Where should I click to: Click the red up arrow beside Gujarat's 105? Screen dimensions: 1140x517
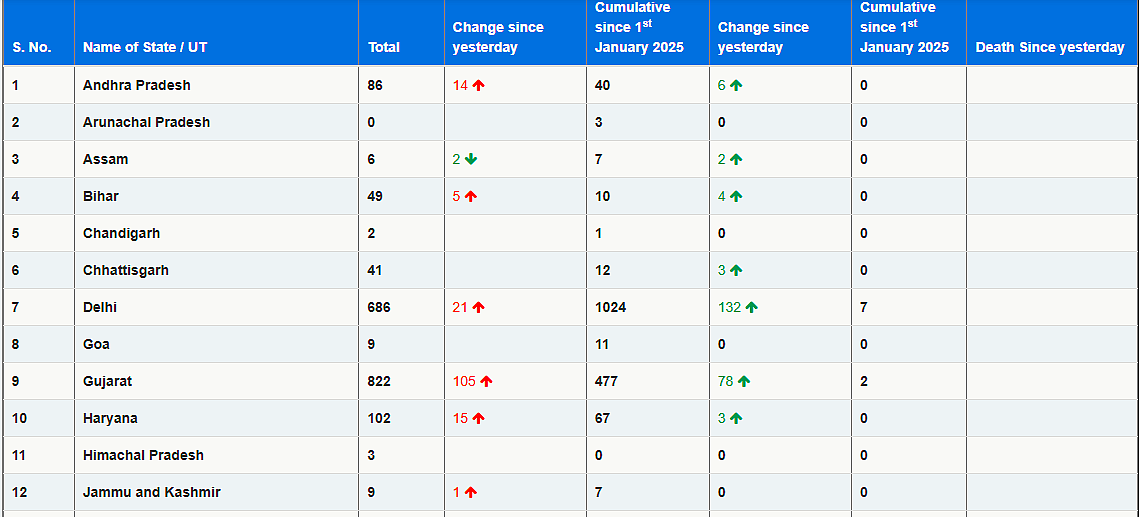(x=486, y=381)
